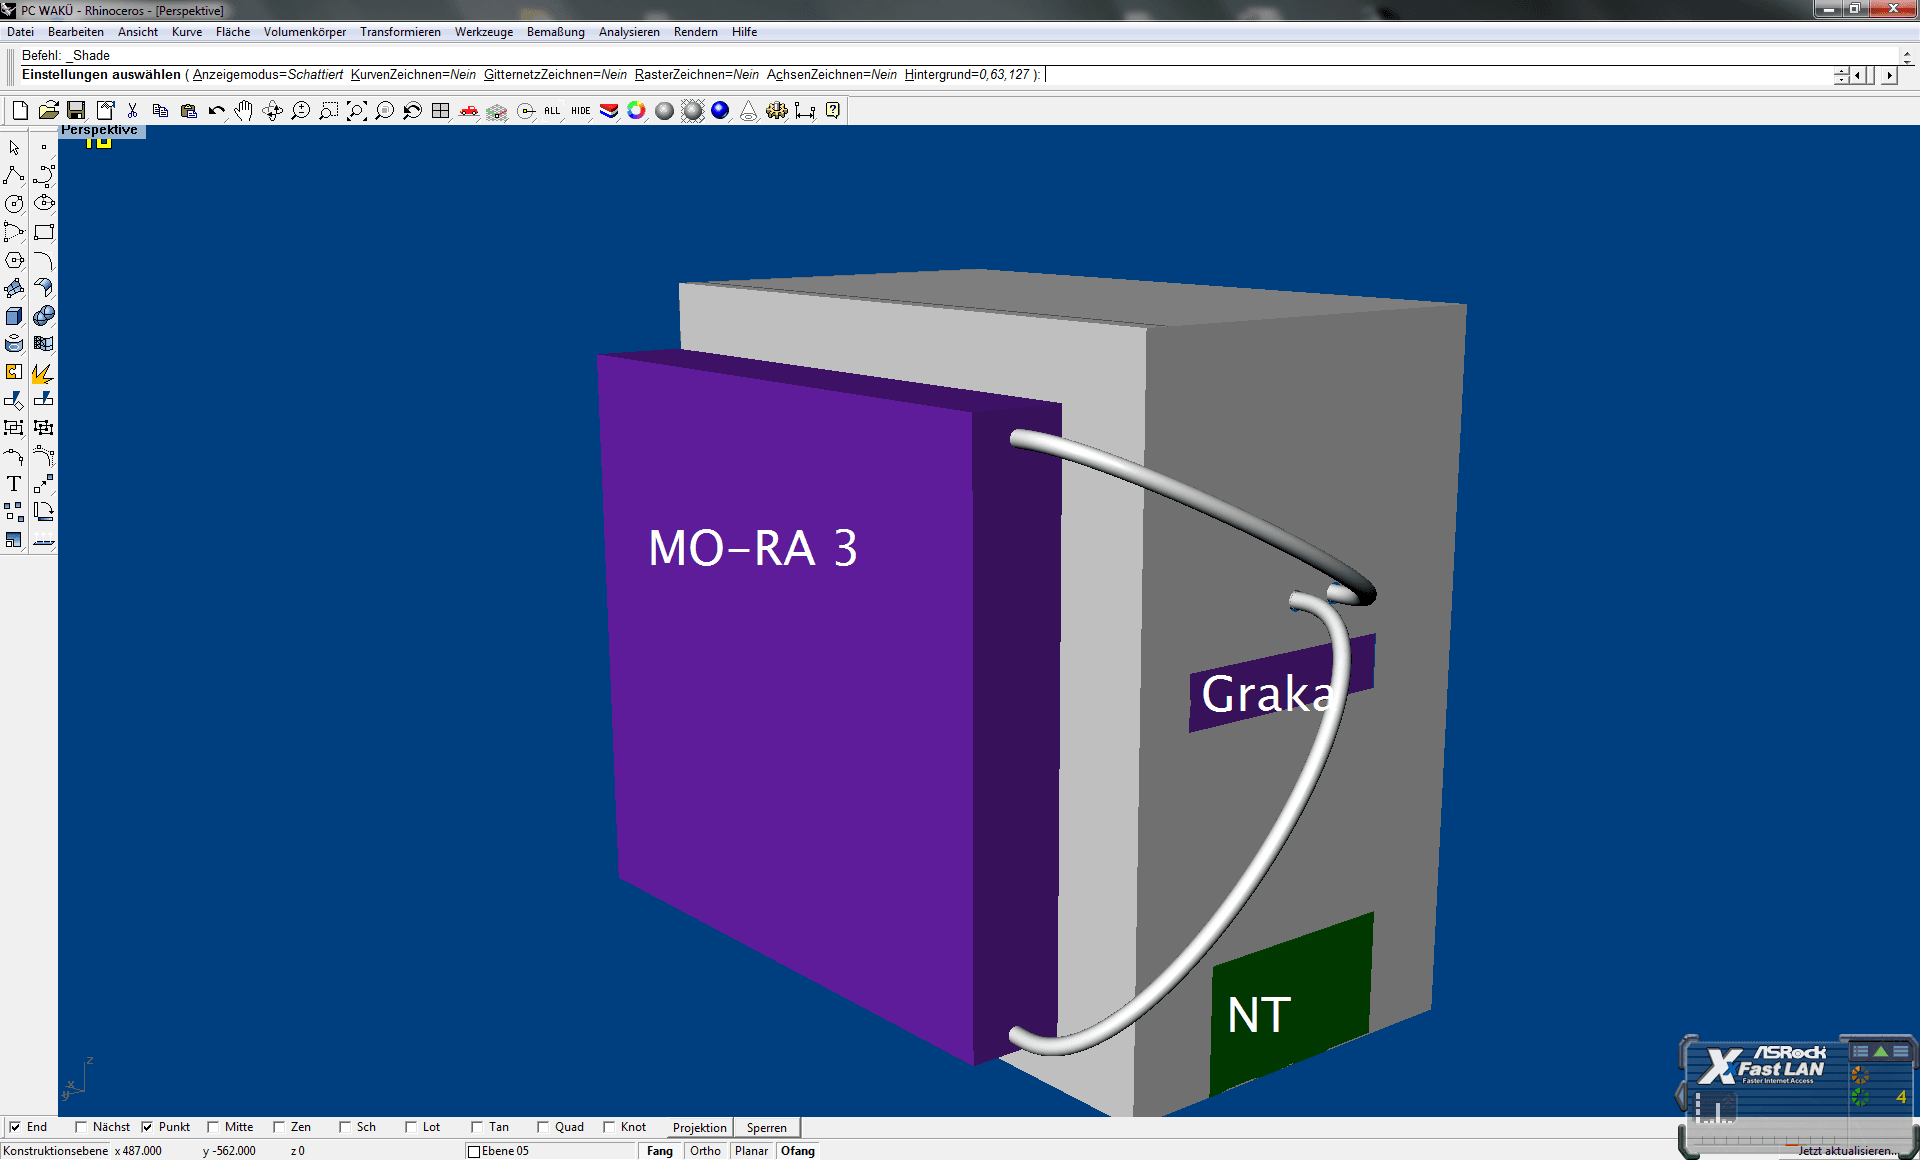Select the pointer arrow tool in side toolbar

[14, 148]
